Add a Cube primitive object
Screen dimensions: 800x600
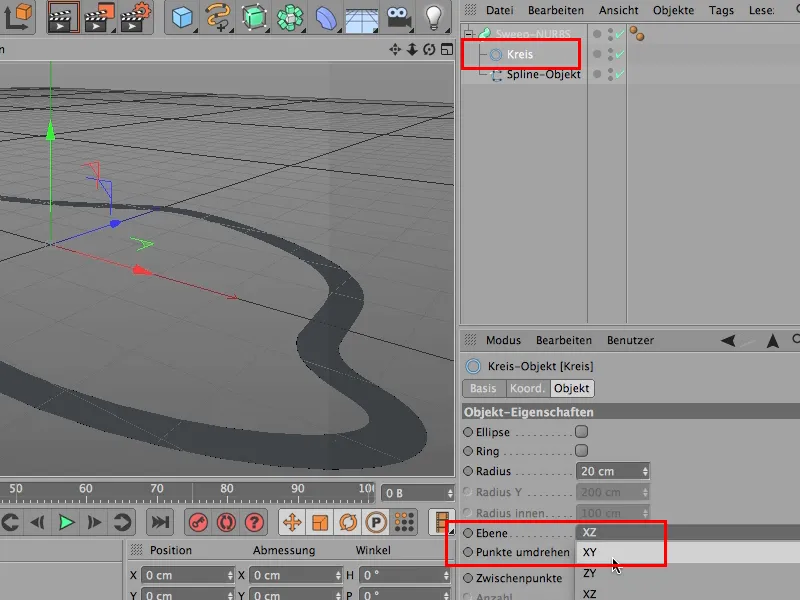[x=182, y=17]
